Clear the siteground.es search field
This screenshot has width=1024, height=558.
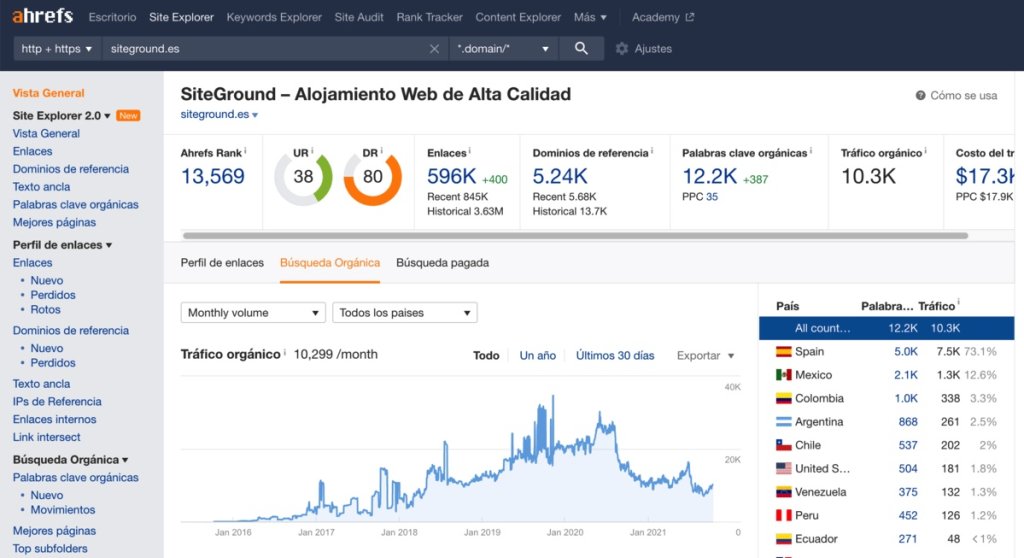(434, 49)
